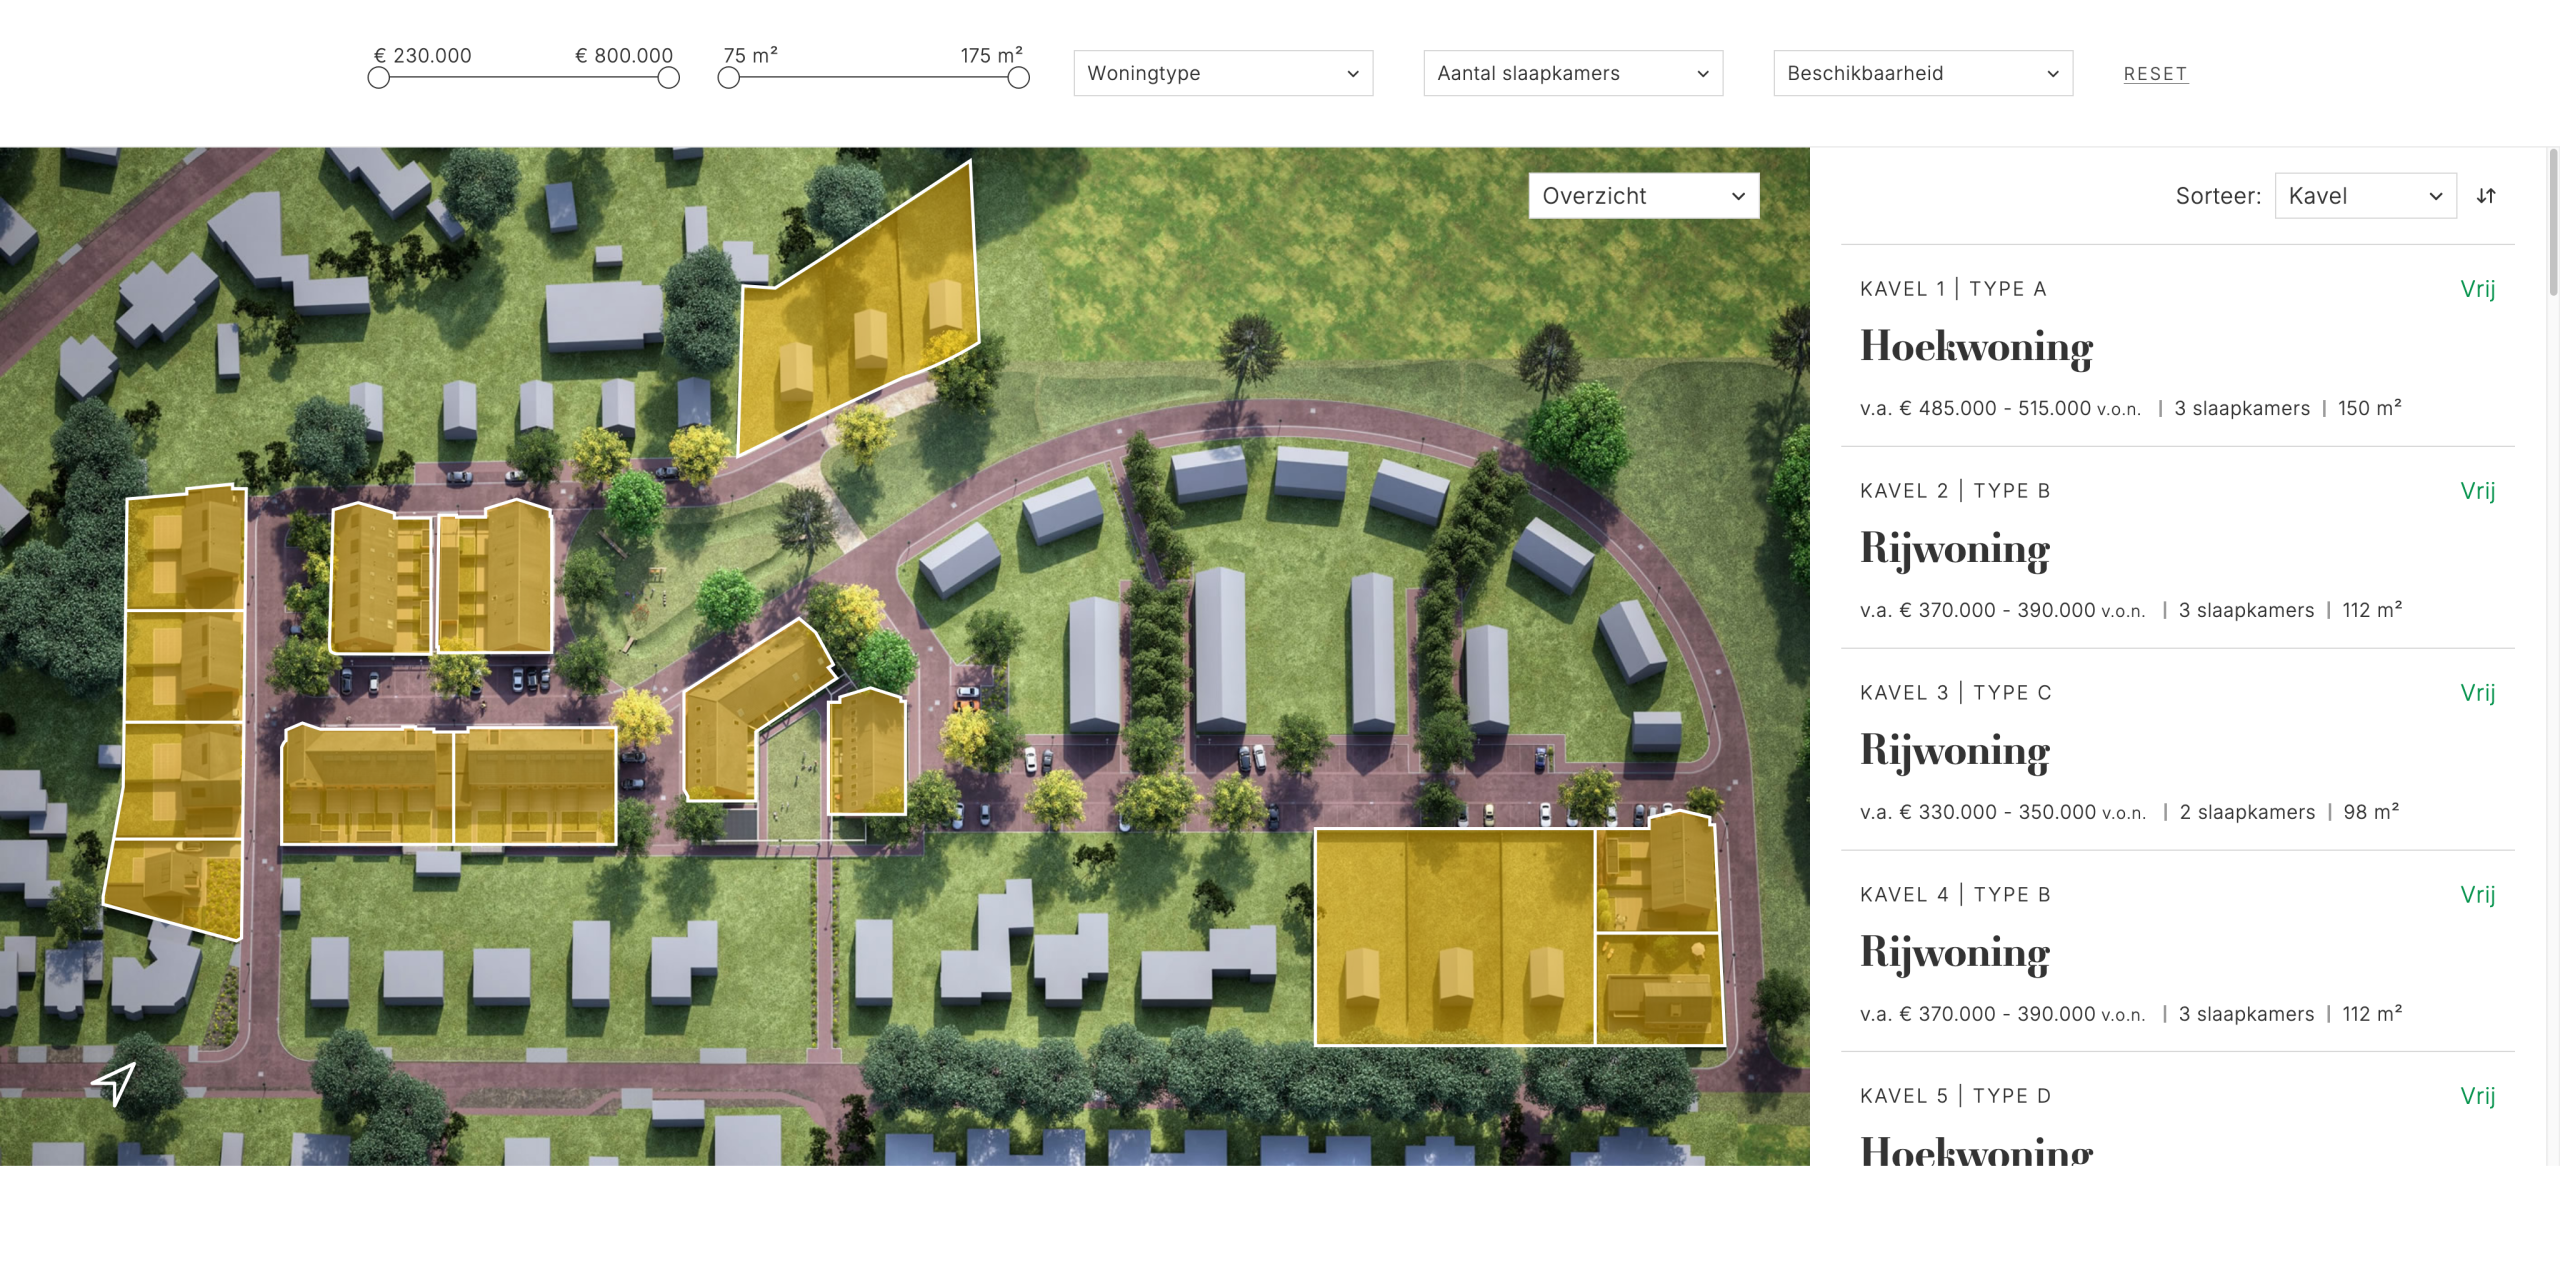The image size is (2560, 1269).
Task: Click the 75 m² minimum area handle
Action: [x=729, y=78]
